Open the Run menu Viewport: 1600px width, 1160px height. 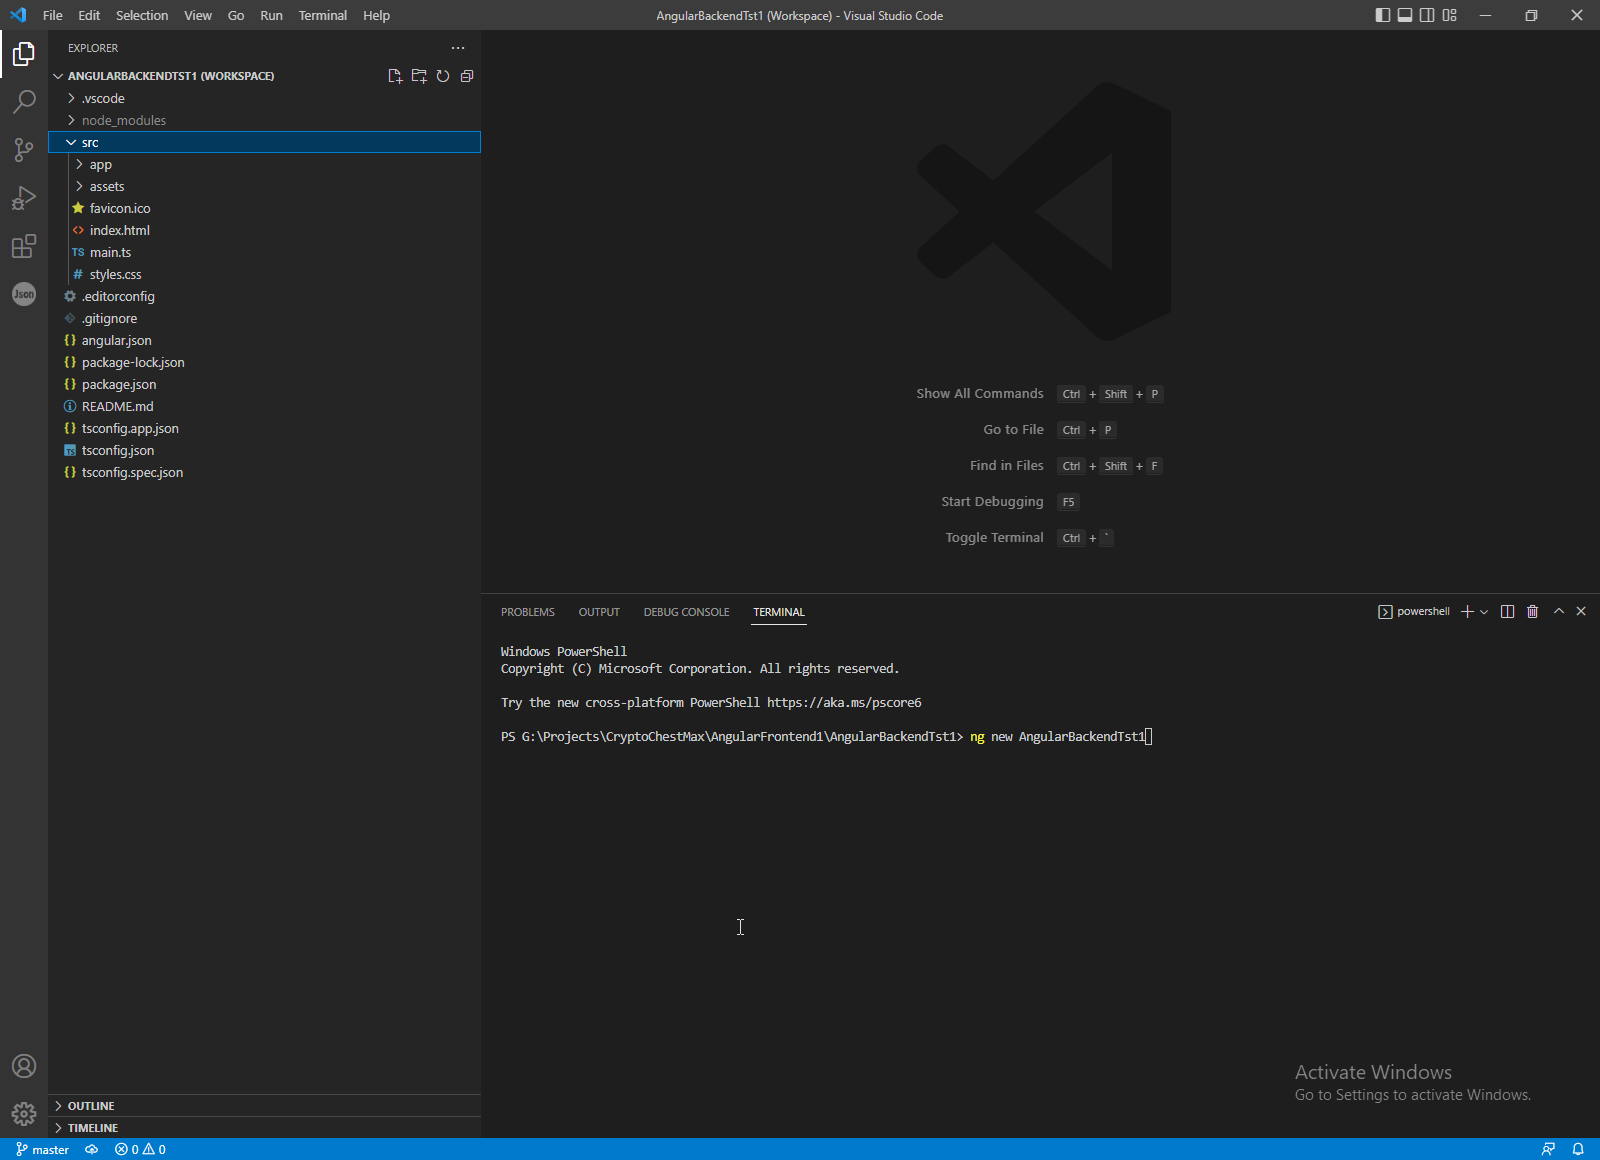(271, 15)
